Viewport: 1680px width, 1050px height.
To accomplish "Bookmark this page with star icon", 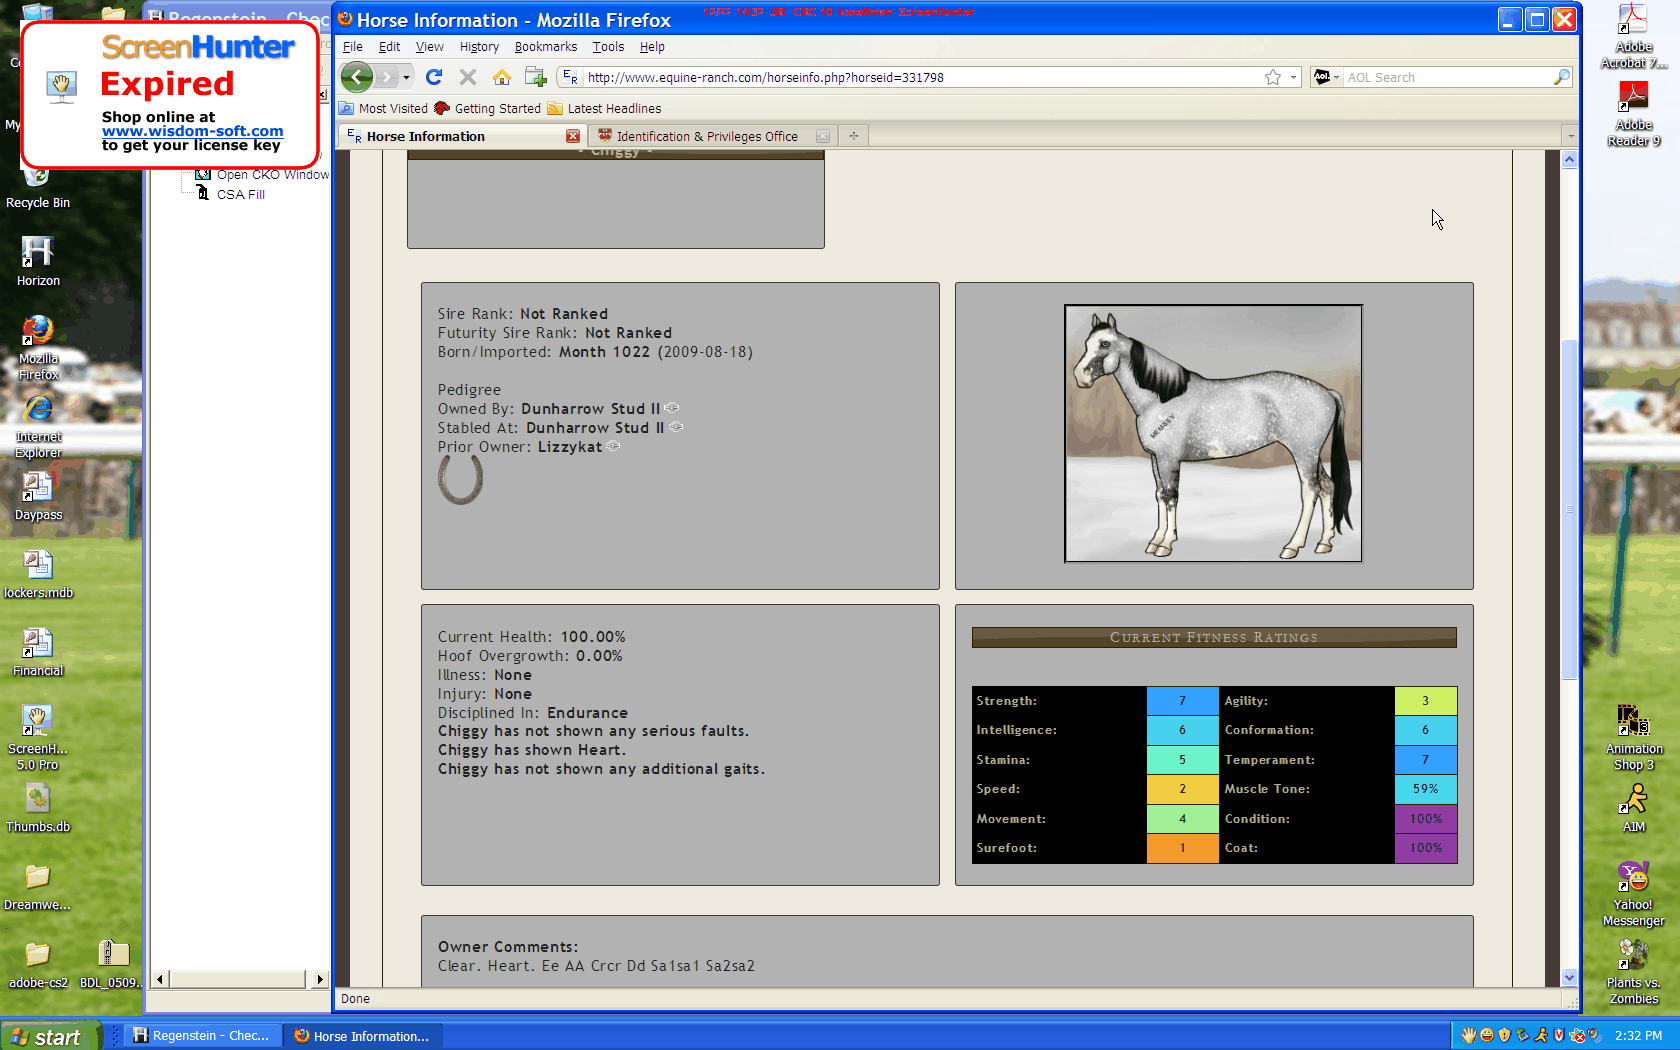I will [1273, 77].
